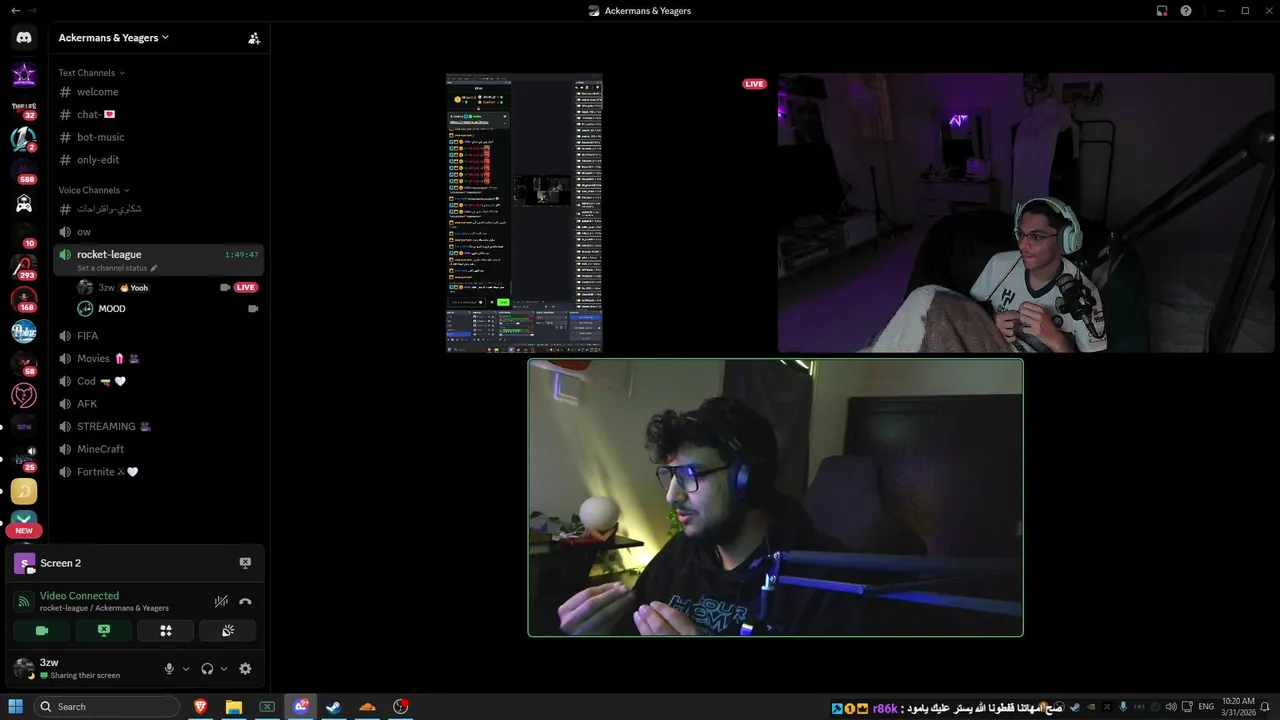Toggle screen share button in voice panel
Viewport: 1280px width, 720px height.
click(x=104, y=630)
